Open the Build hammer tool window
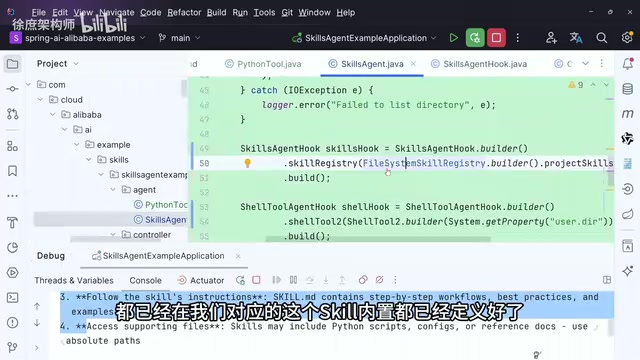The image size is (640, 360). click(x=13, y=223)
